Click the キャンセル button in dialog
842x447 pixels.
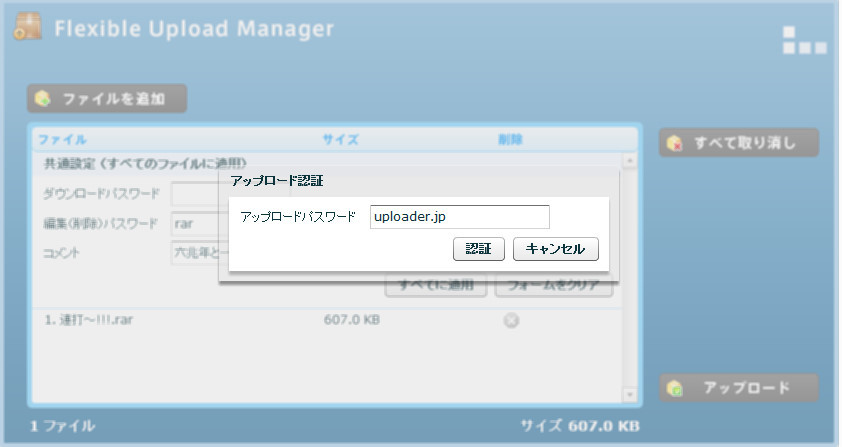point(555,249)
